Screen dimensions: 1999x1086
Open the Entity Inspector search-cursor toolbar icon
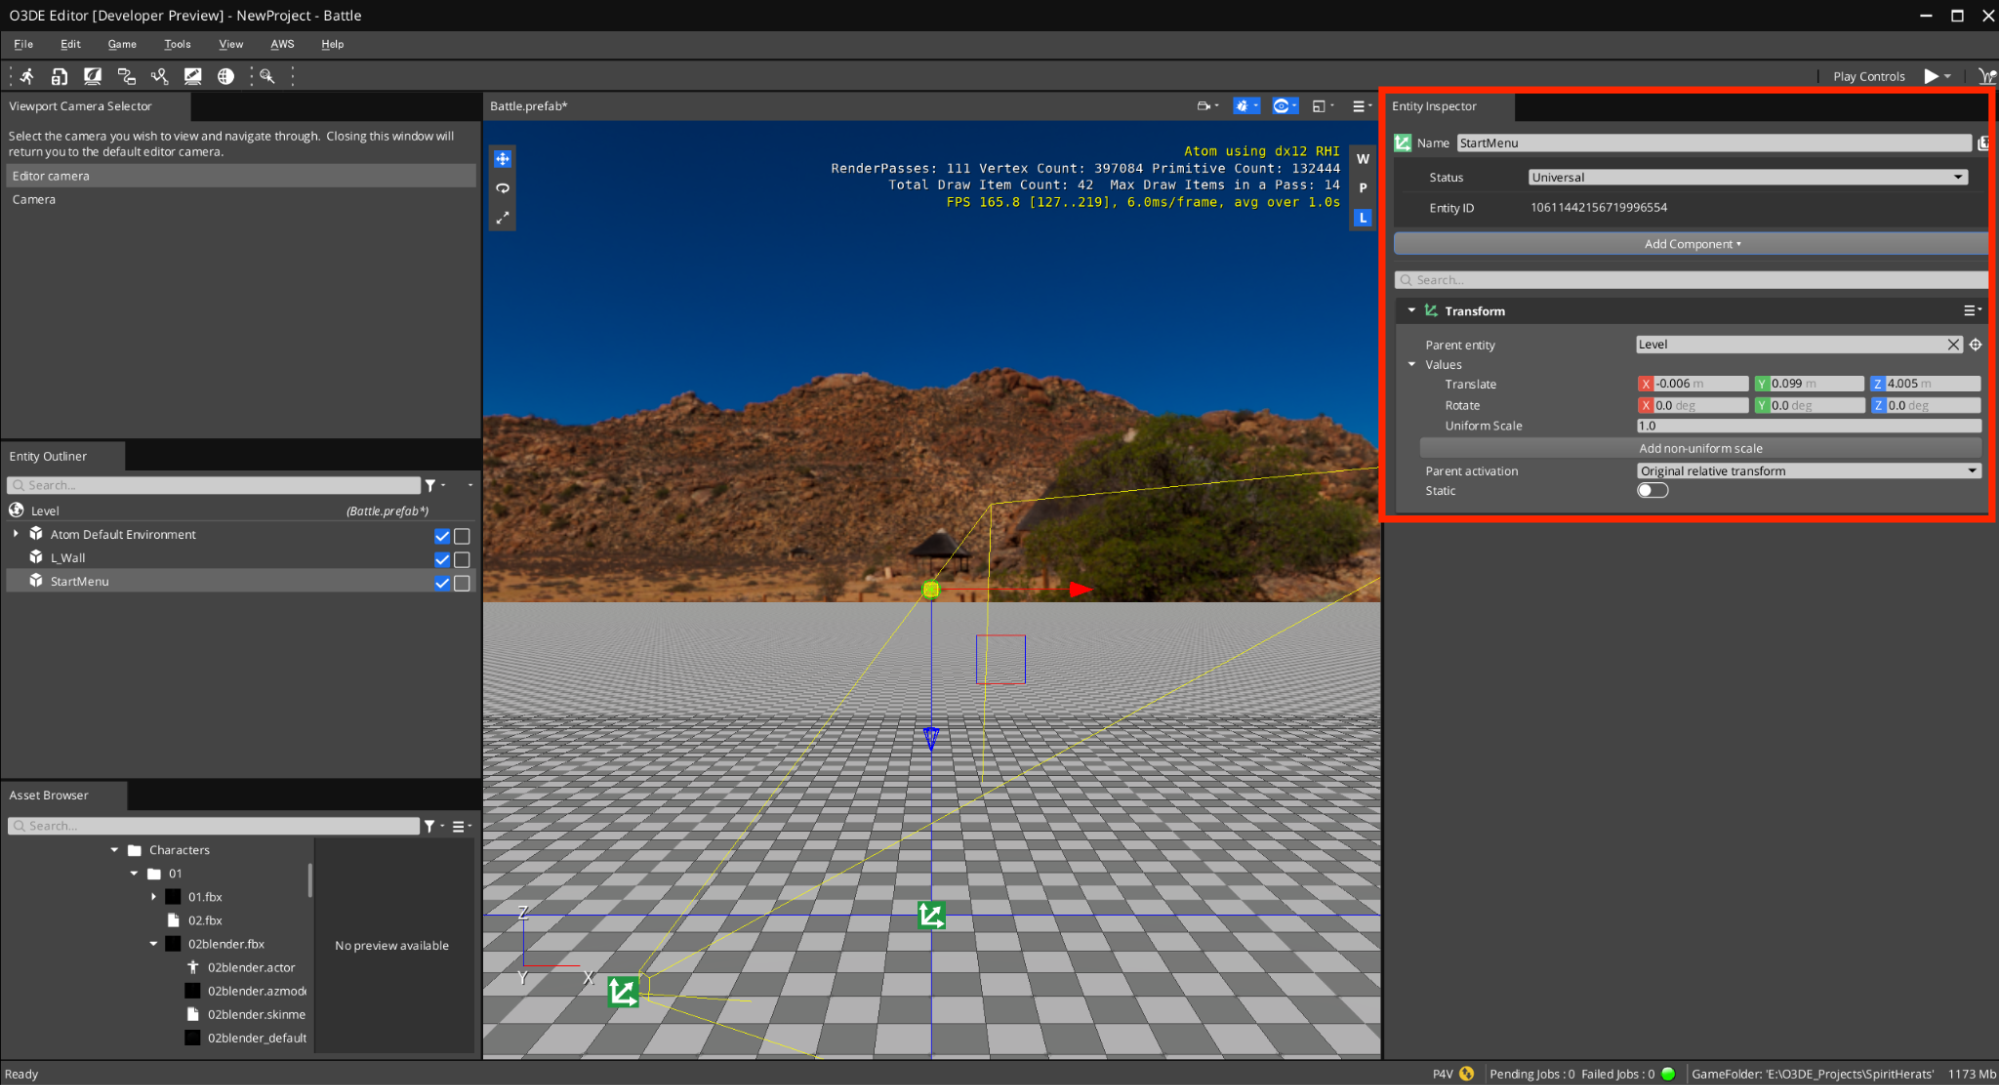coord(267,76)
